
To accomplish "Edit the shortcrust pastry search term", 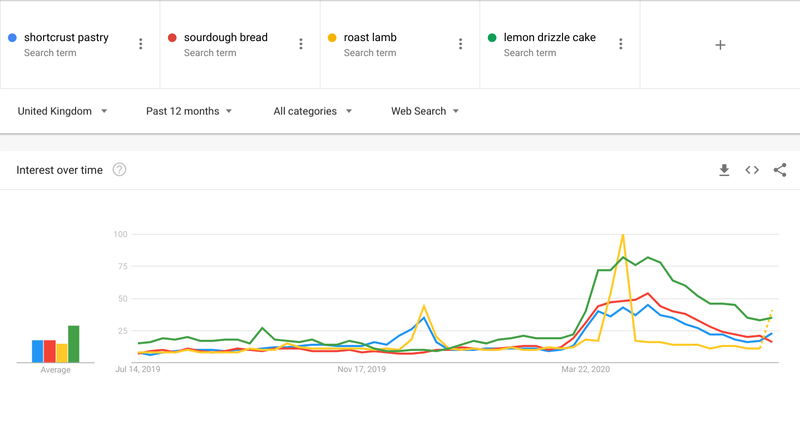I will pyautogui.click(x=66, y=37).
